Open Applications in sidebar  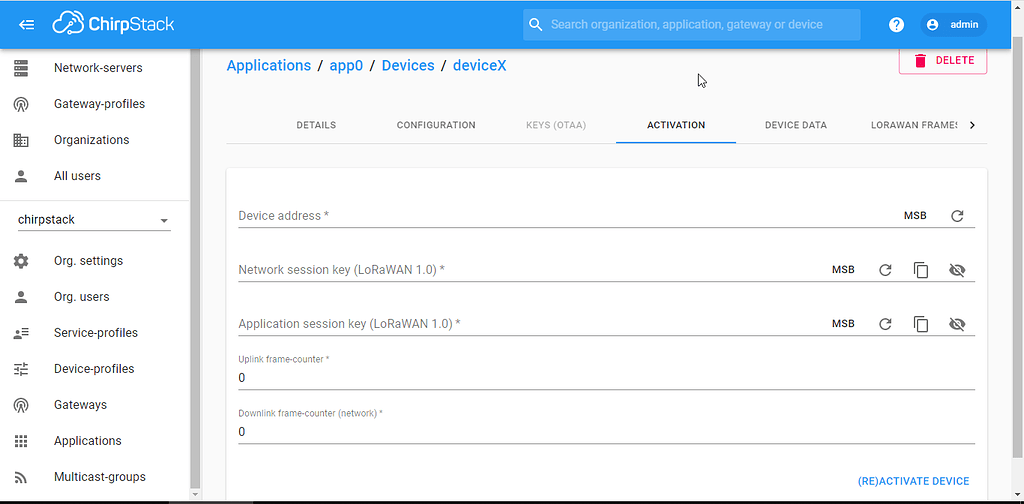click(x=95, y=441)
